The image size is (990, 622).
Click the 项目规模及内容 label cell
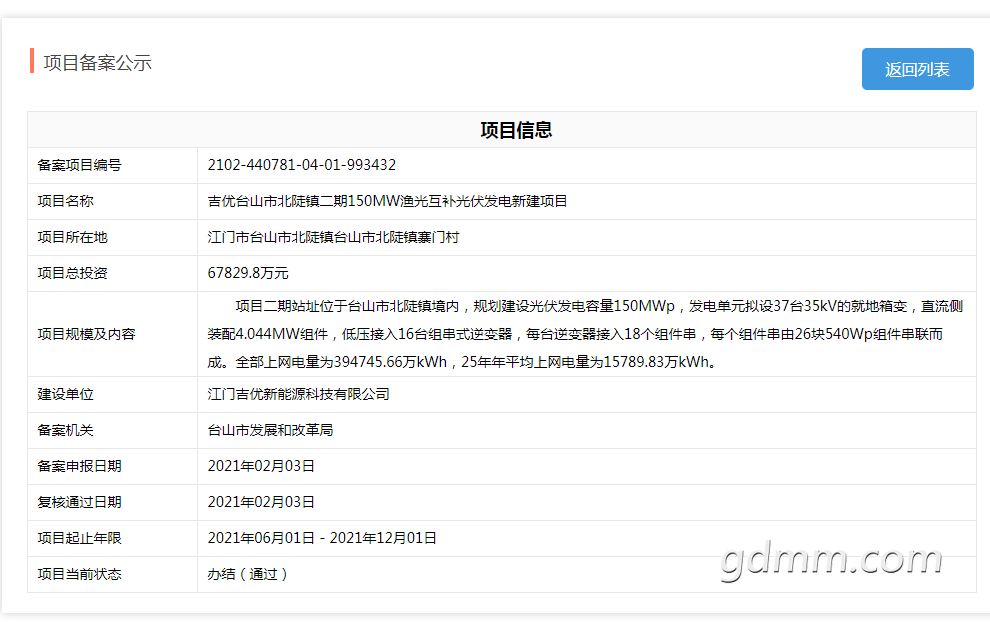click(112, 334)
